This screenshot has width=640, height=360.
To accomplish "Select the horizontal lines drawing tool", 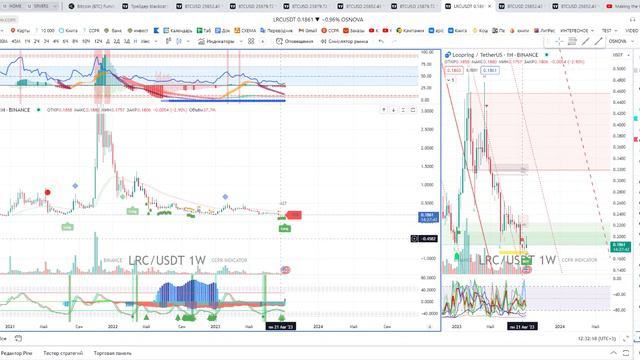I will tap(572, 41).
